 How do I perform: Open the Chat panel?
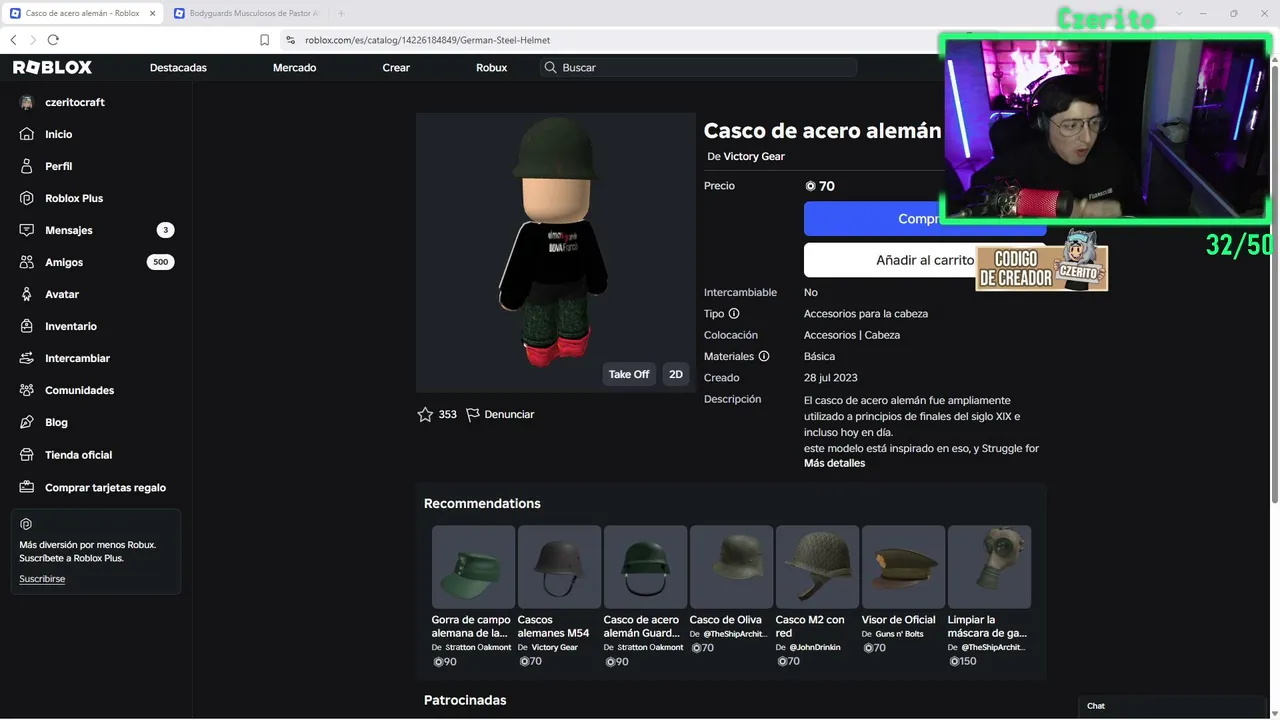[x=1172, y=706]
